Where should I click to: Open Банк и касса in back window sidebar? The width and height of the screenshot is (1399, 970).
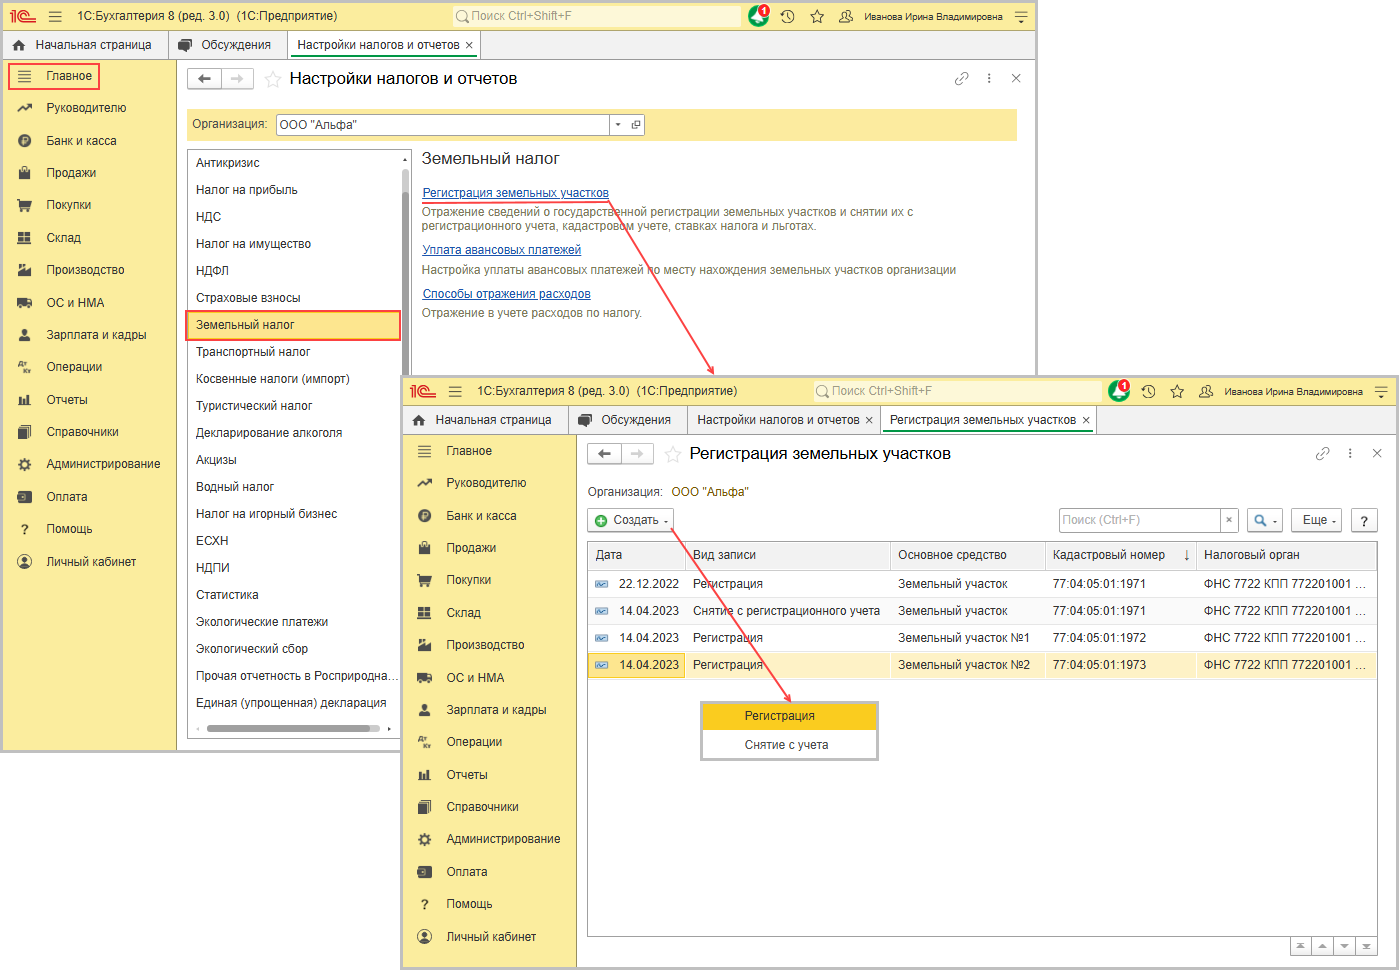[x=81, y=141]
